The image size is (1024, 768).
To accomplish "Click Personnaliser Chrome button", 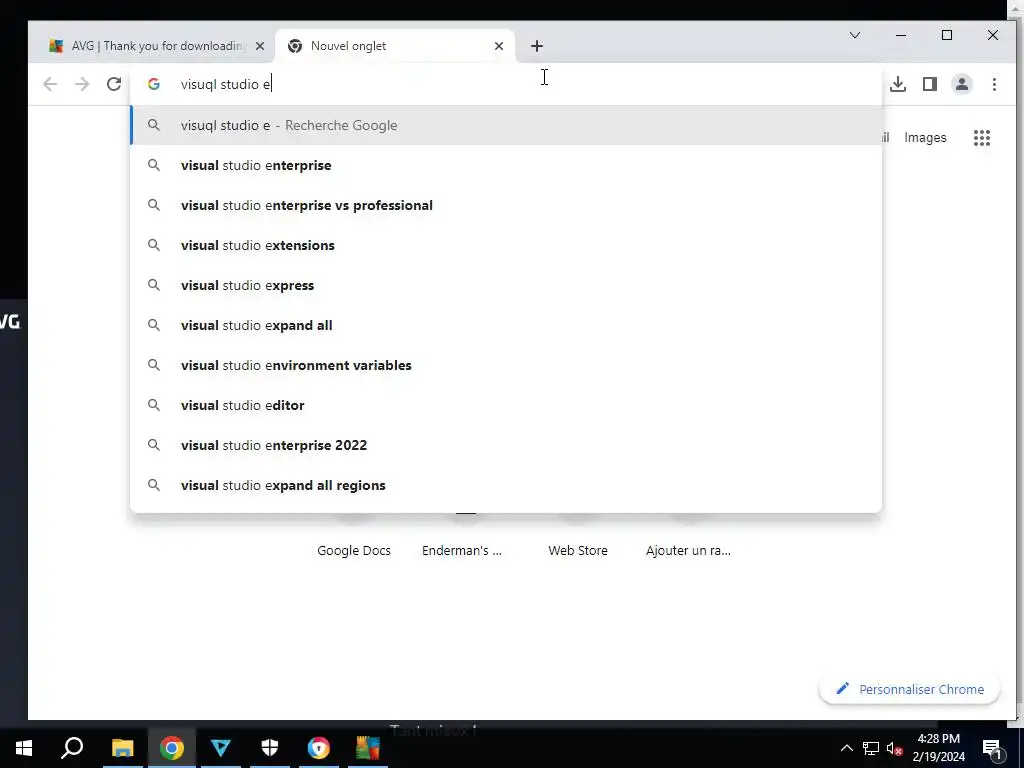I will [x=909, y=689].
